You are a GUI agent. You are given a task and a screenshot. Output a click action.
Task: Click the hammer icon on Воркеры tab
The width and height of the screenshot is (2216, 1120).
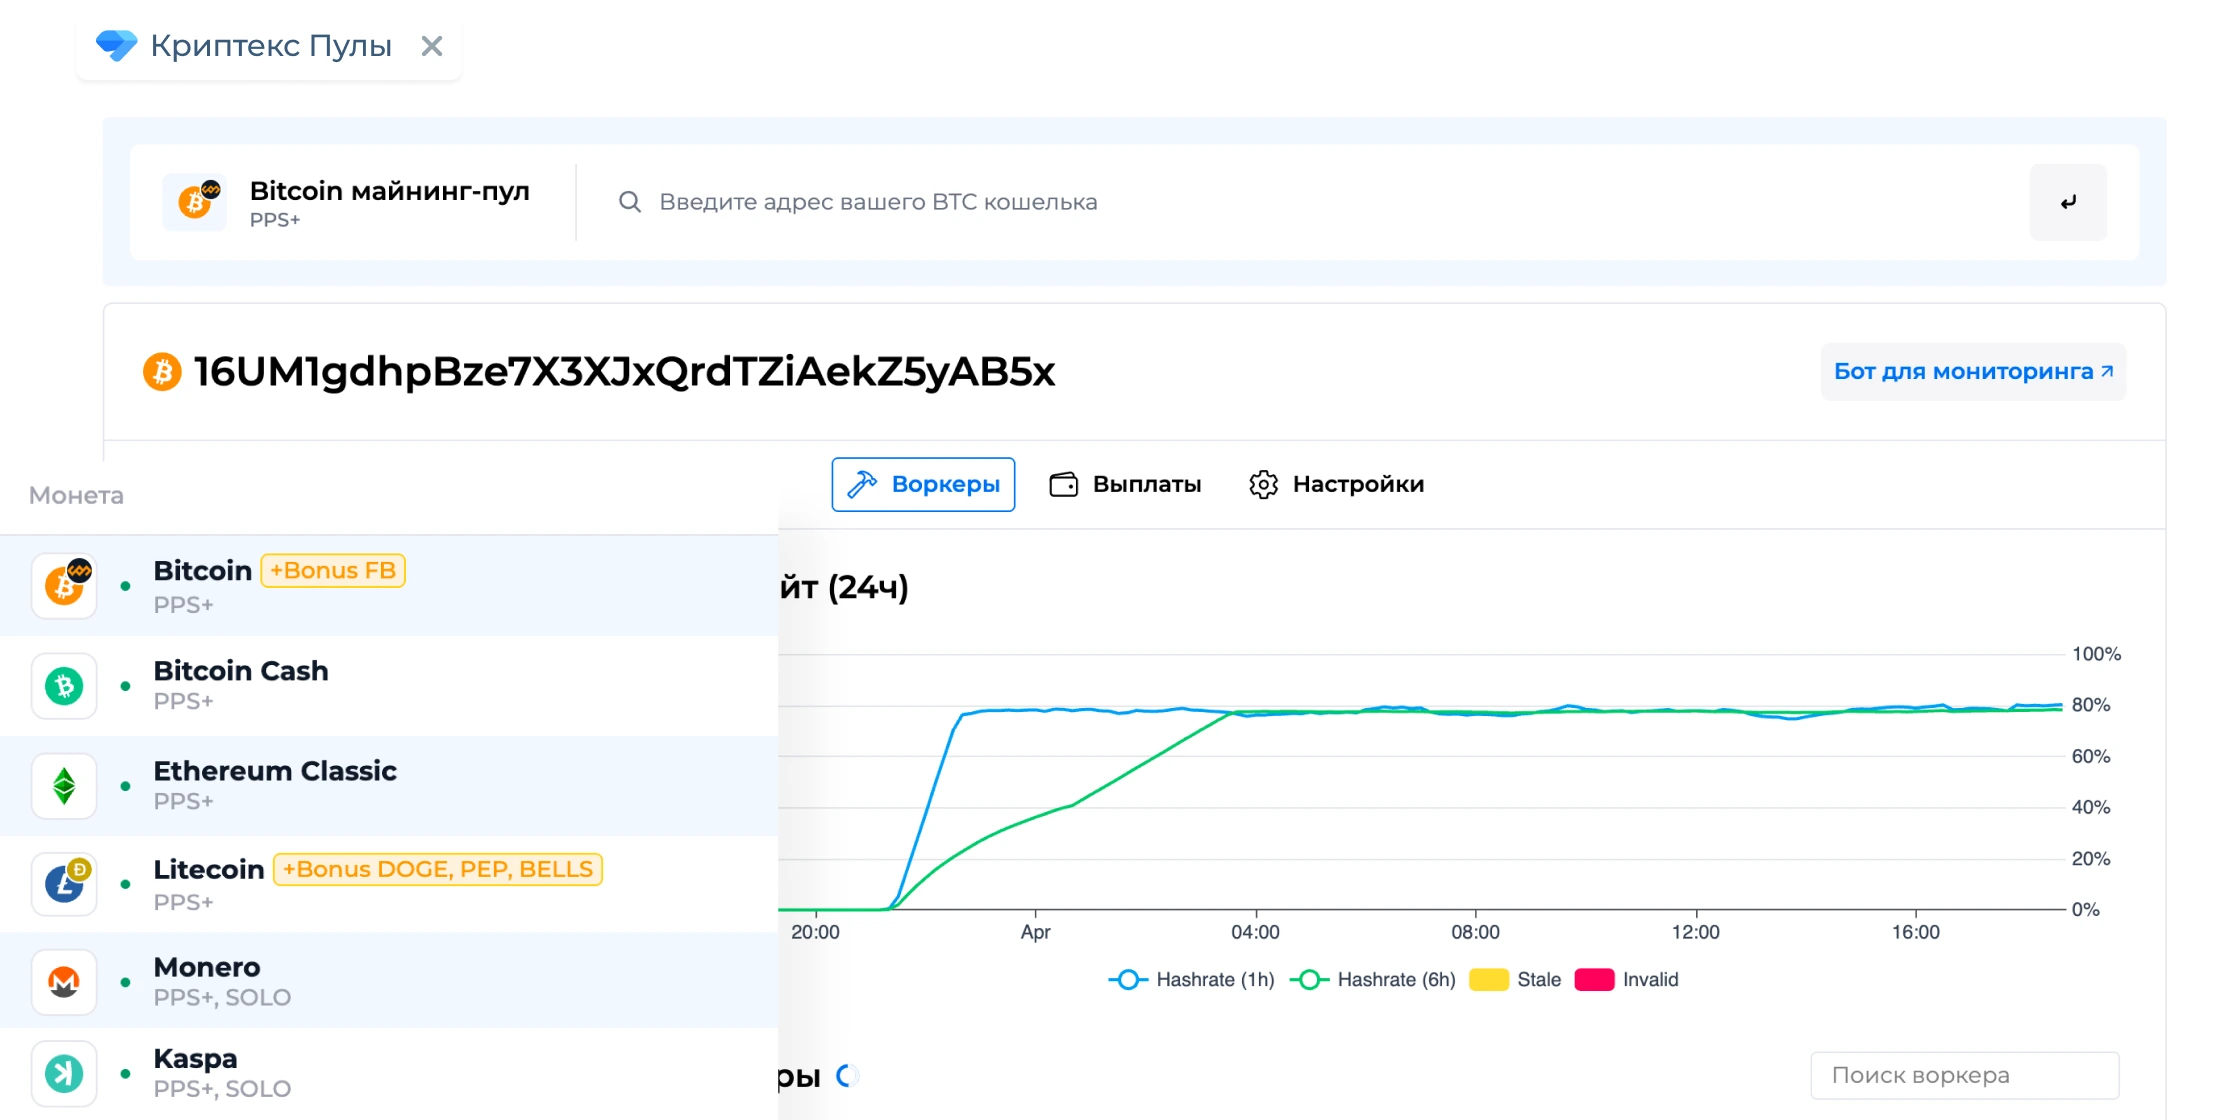[861, 484]
